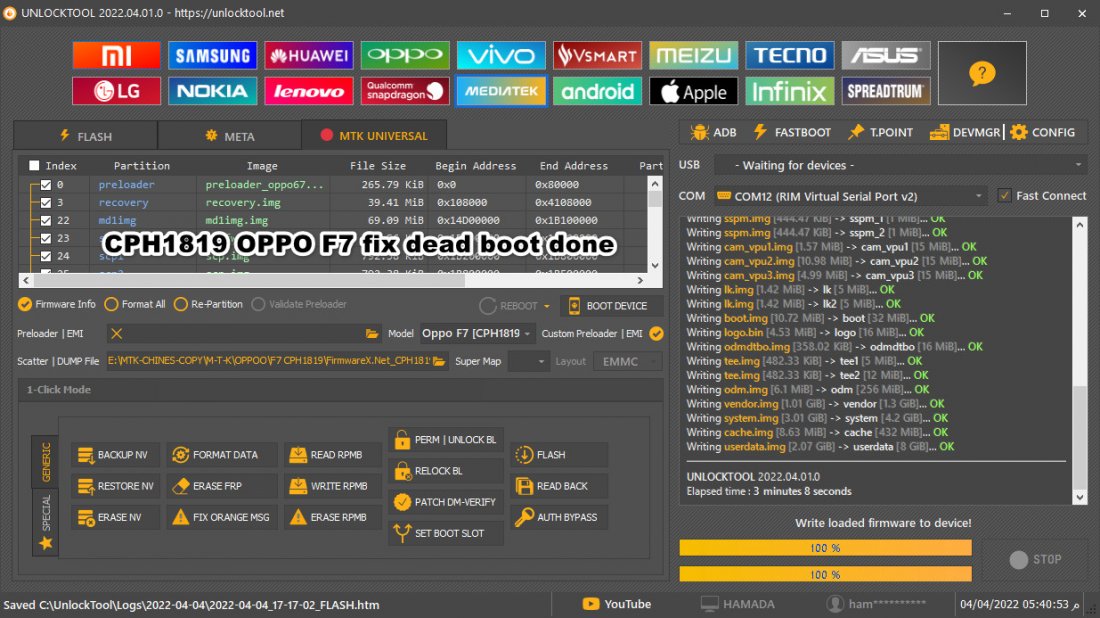Viewport: 1100px width, 618px height.
Task: Pick the Vivo brand tile
Action: pos(501,55)
